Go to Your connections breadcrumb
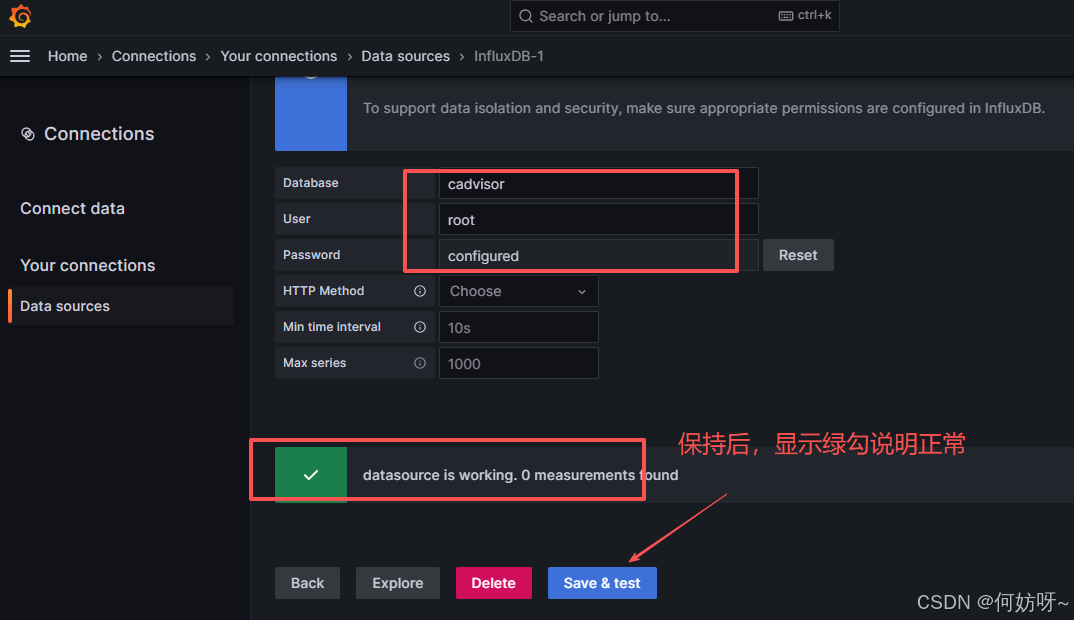 pyautogui.click(x=279, y=56)
